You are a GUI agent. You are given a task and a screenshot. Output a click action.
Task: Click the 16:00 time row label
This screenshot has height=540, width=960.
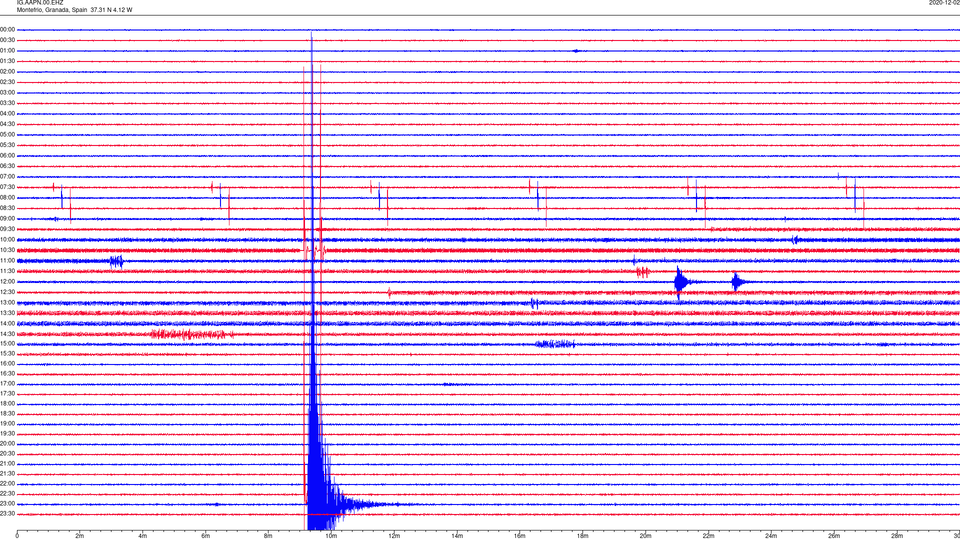[x=7, y=364]
